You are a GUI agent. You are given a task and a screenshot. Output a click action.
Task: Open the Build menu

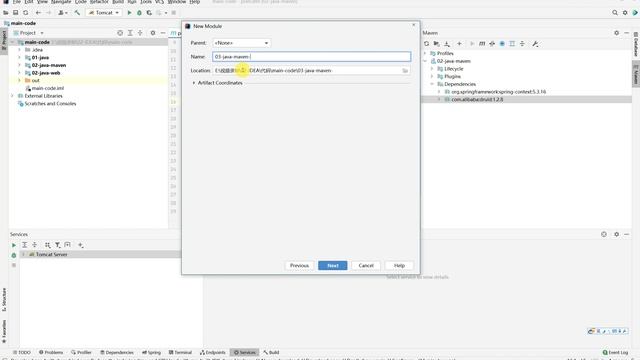click(118, 2)
